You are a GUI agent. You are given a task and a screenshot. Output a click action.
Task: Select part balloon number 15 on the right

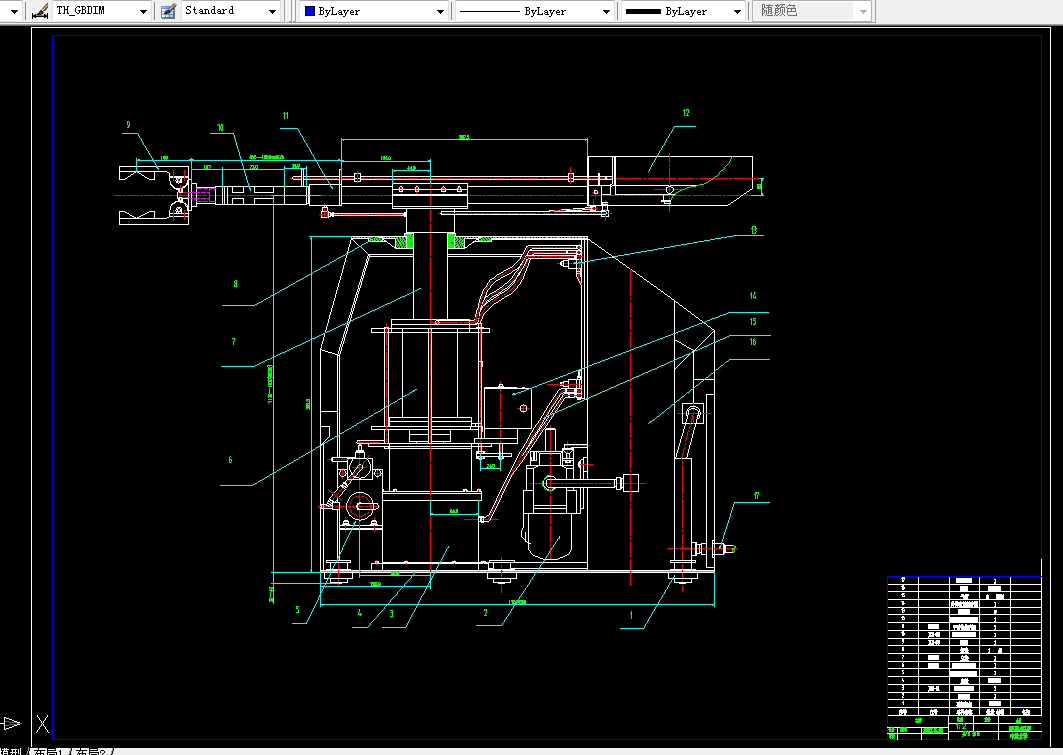coord(753,322)
